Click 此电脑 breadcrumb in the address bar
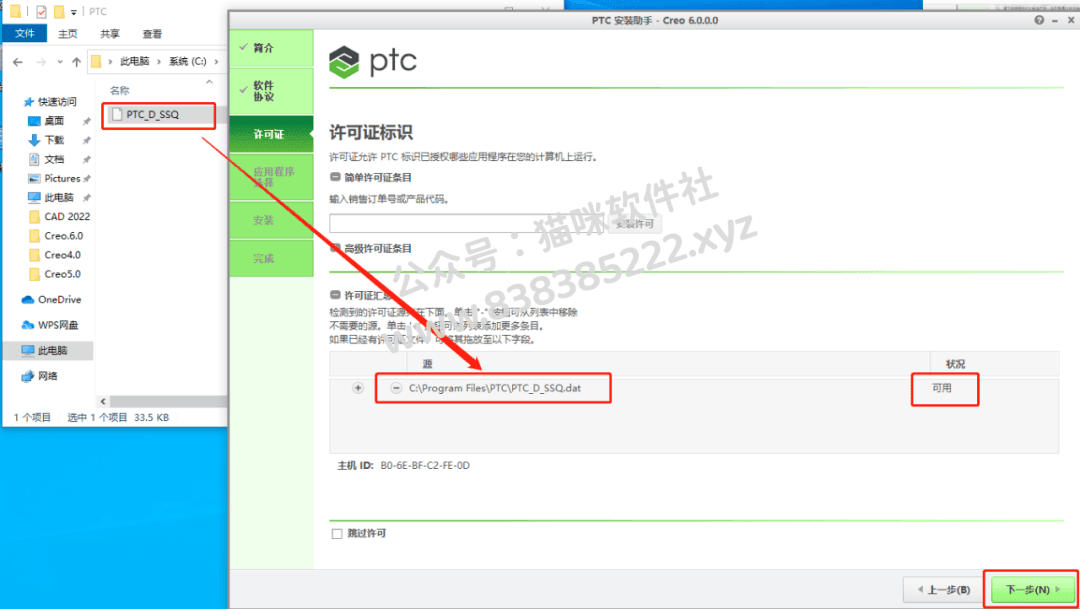 click(x=134, y=61)
